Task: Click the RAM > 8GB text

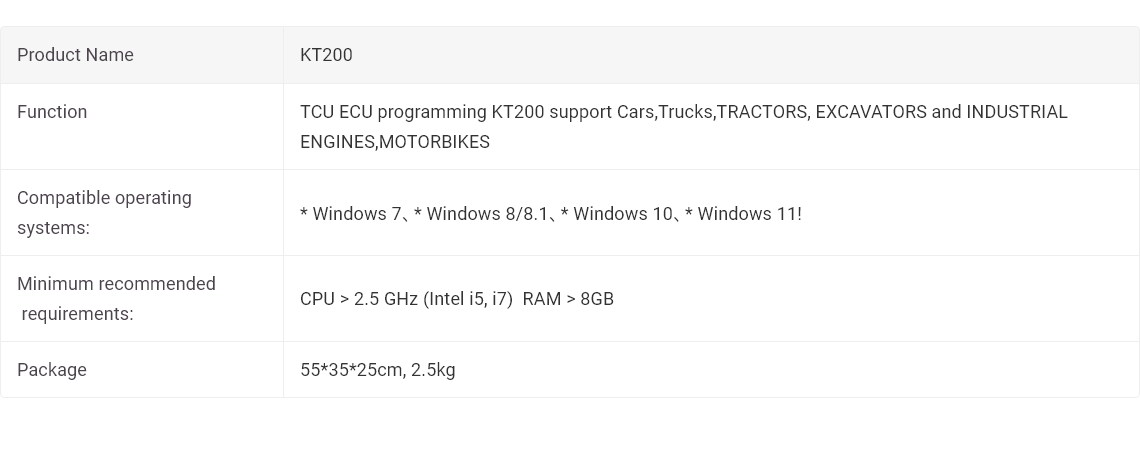Action: pos(568,299)
